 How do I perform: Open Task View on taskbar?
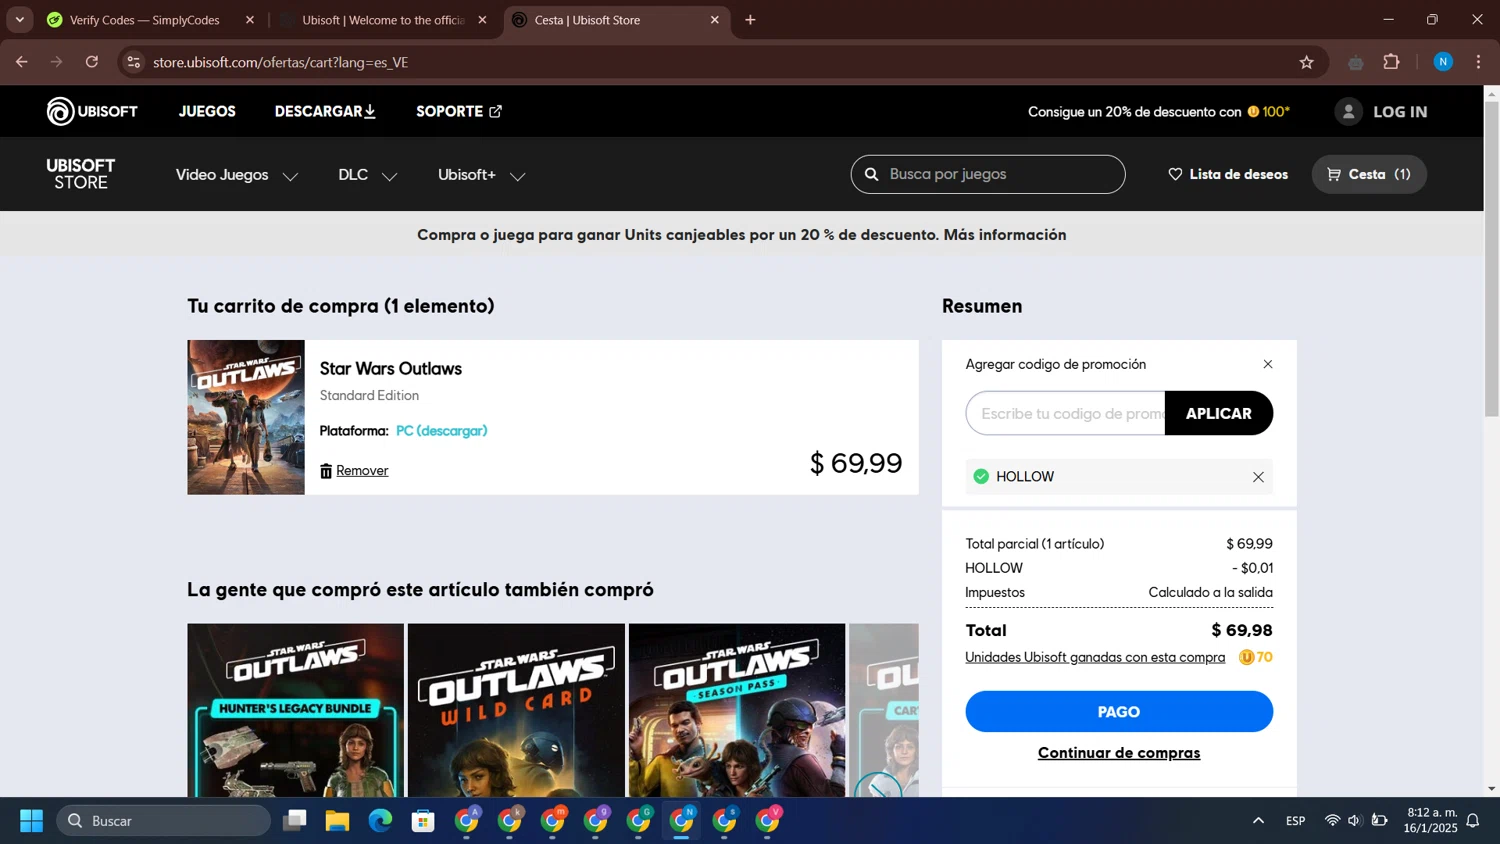tap(294, 821)
